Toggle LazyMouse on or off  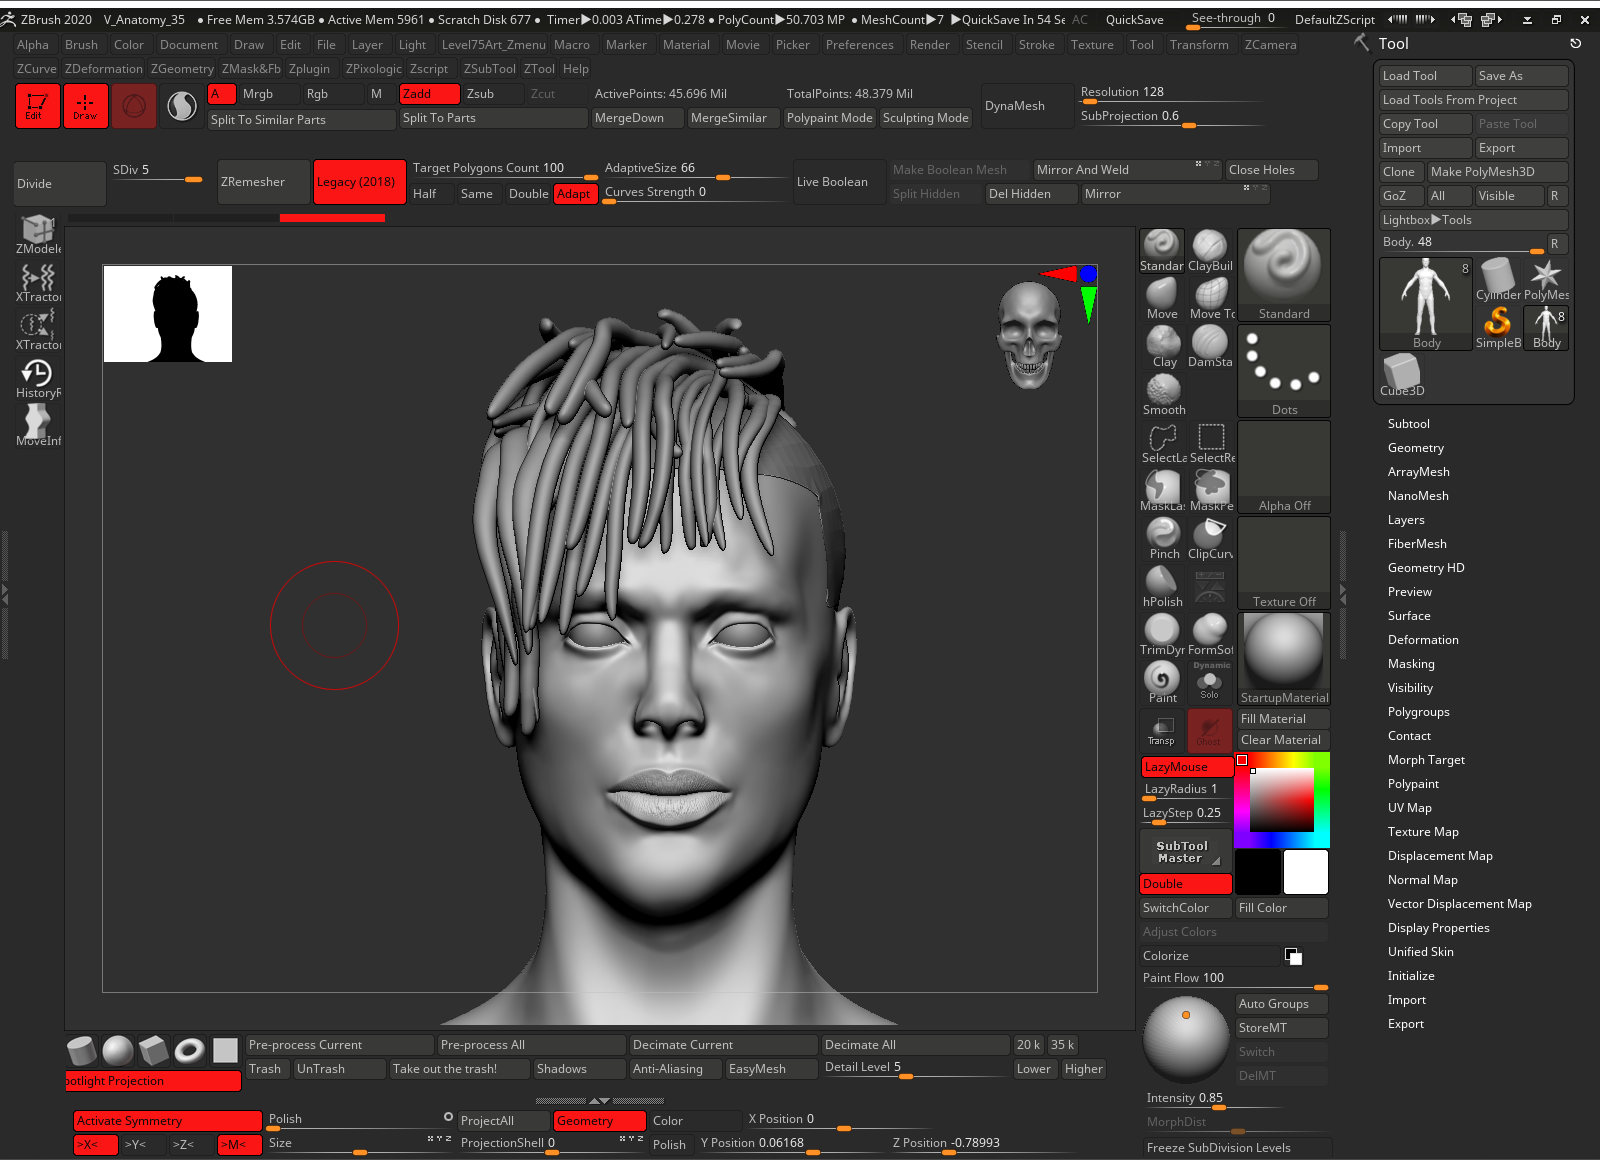point(1186,767)
